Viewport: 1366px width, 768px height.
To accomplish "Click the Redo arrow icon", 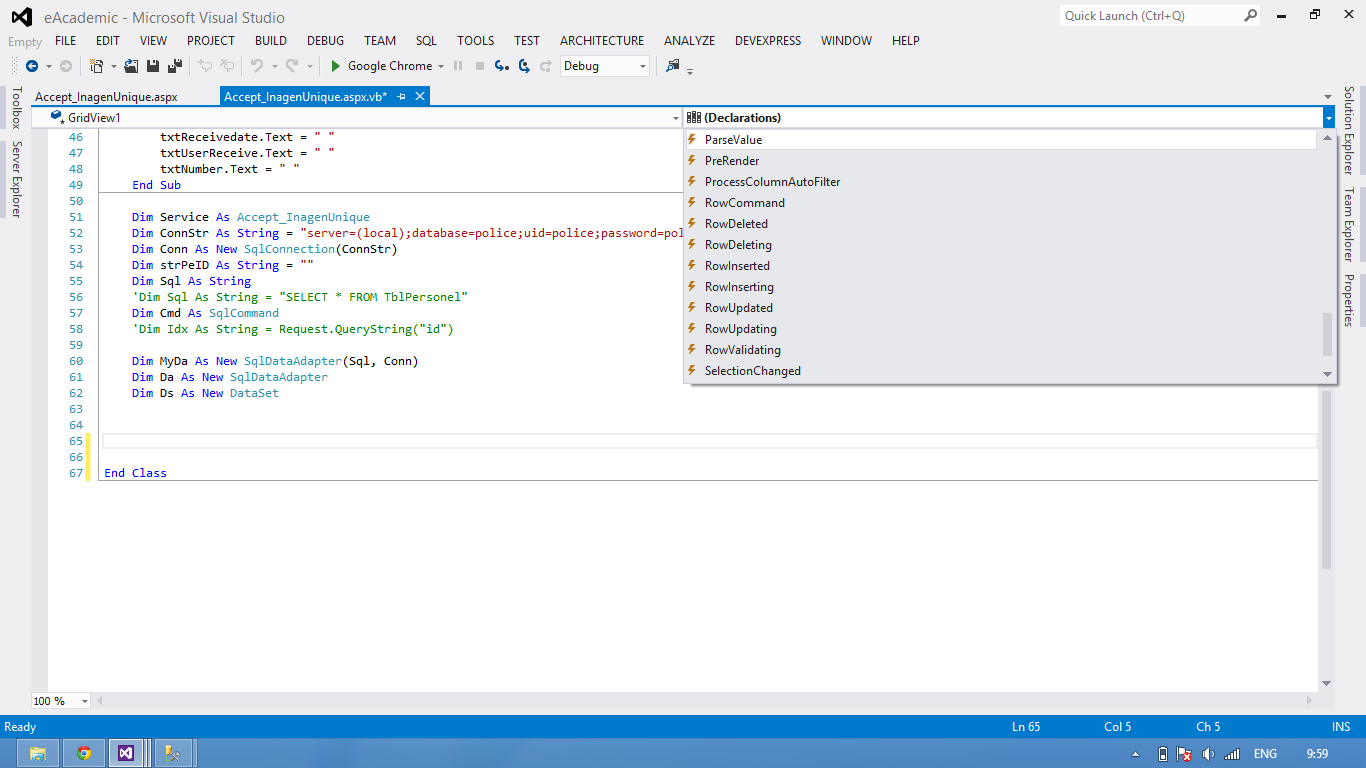I will point(292,66).
